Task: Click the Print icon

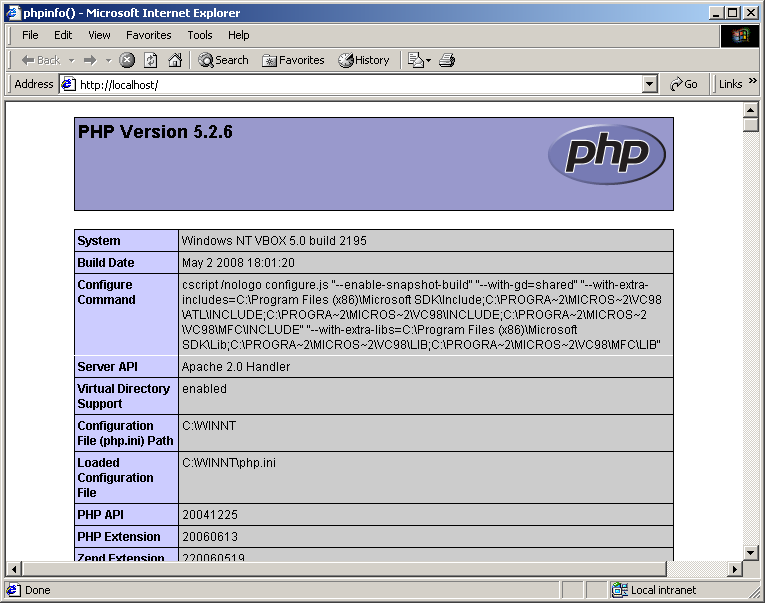Action: (447, 60)
